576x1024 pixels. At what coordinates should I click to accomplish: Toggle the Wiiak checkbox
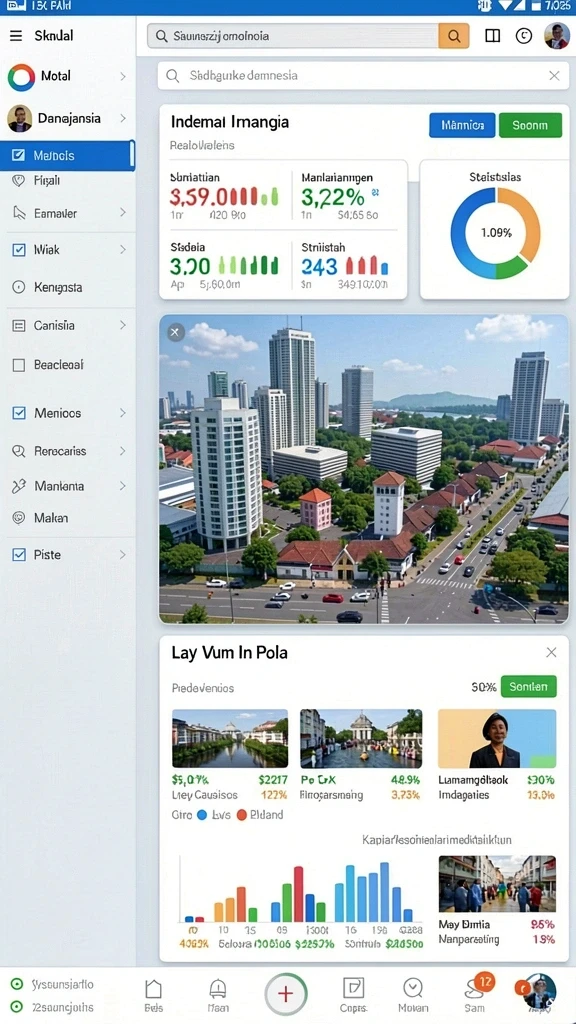19,249
